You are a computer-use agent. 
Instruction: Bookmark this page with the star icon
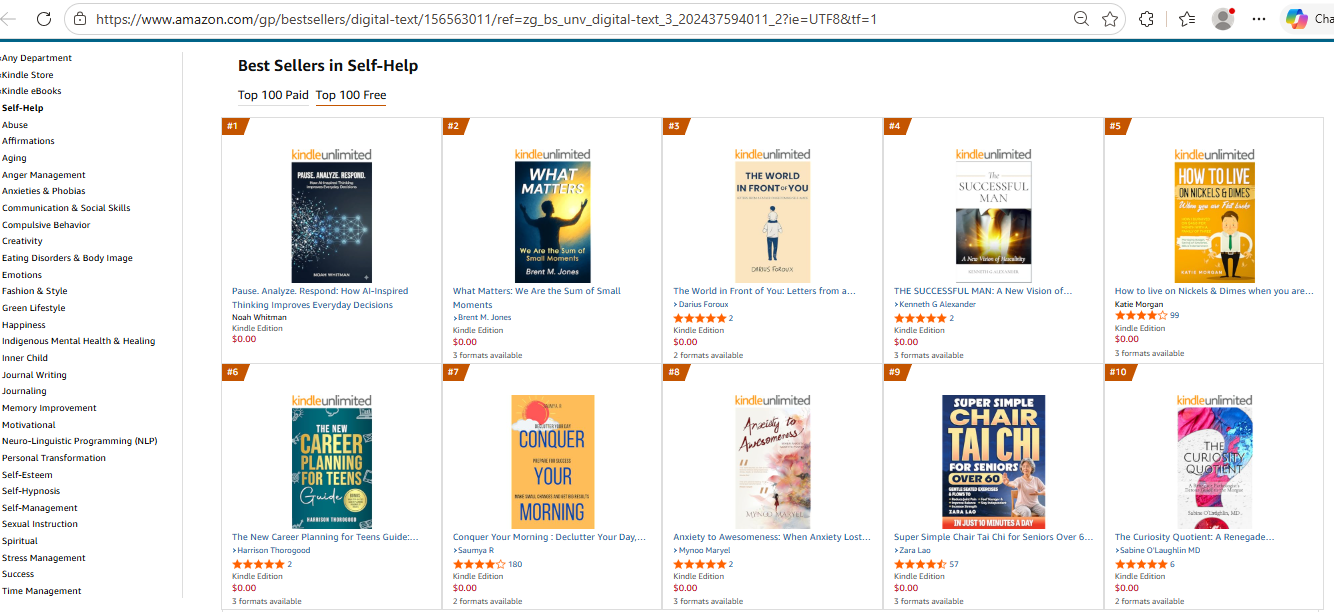(1109, 19)
